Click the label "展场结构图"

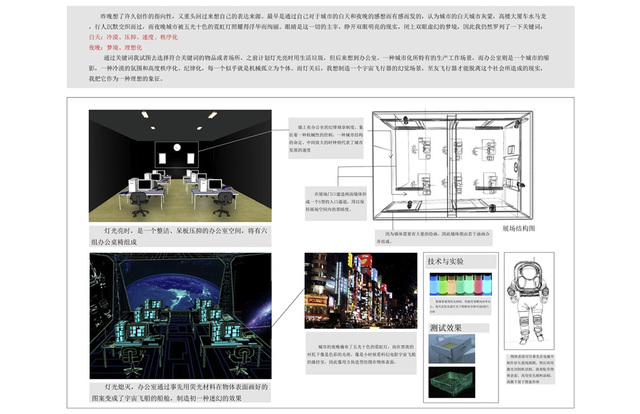518,228
